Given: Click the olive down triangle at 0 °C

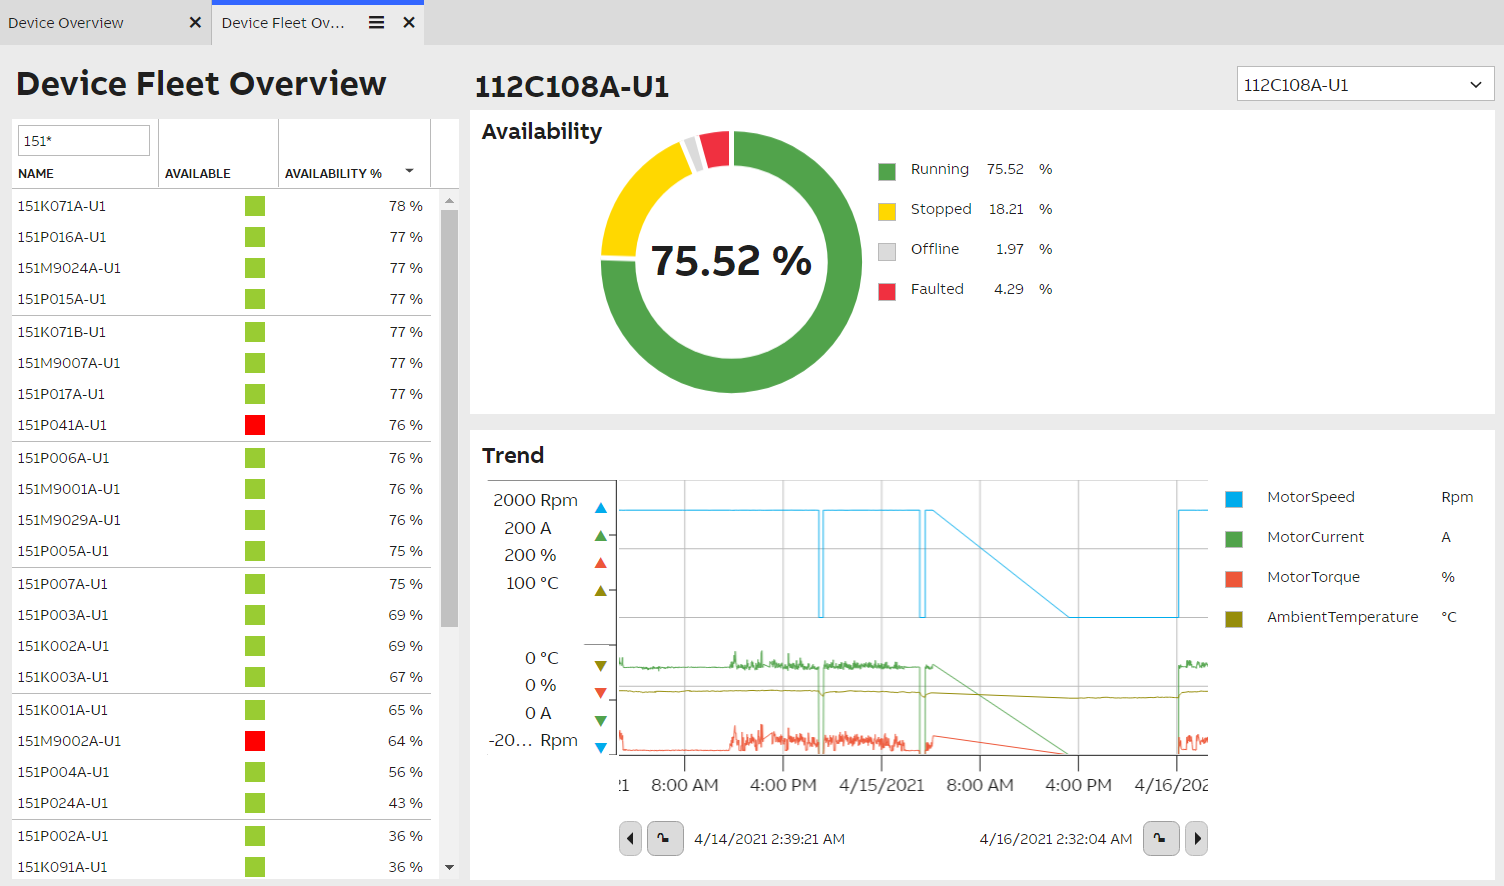Looking at the screenshot, I should pyautogui.click(x=601, y=665).
